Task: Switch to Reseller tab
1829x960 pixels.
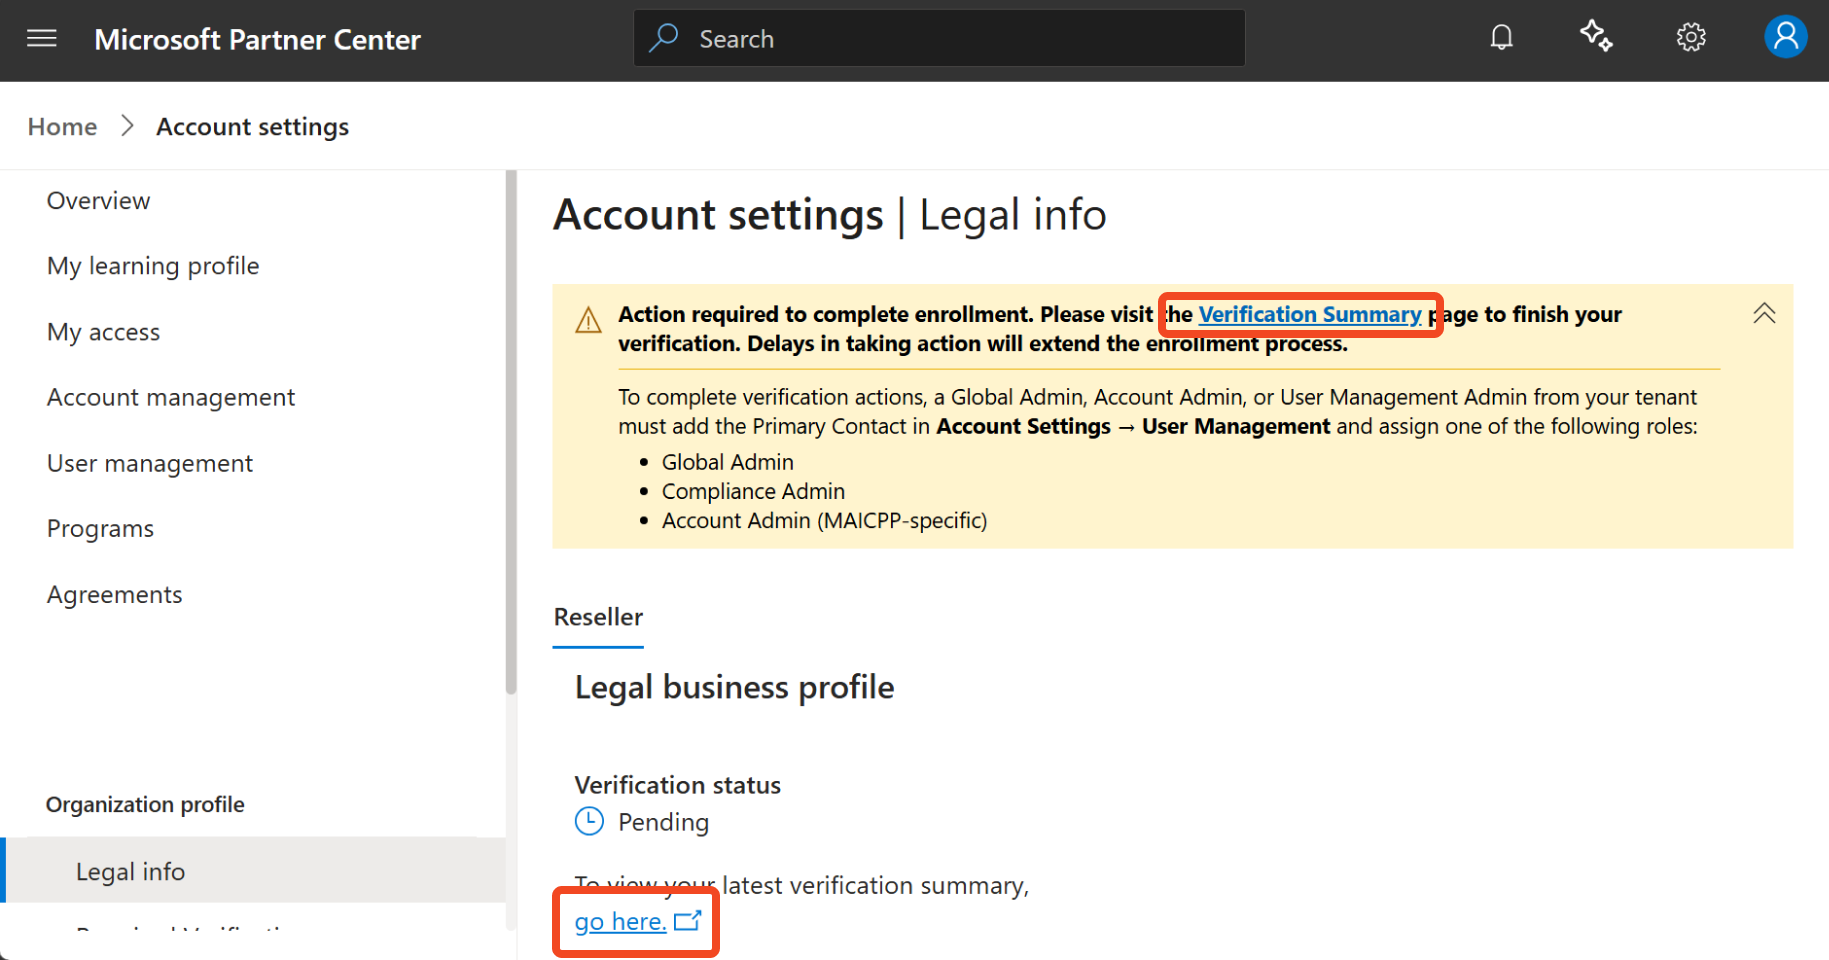Action: click(x=598, y=617)
